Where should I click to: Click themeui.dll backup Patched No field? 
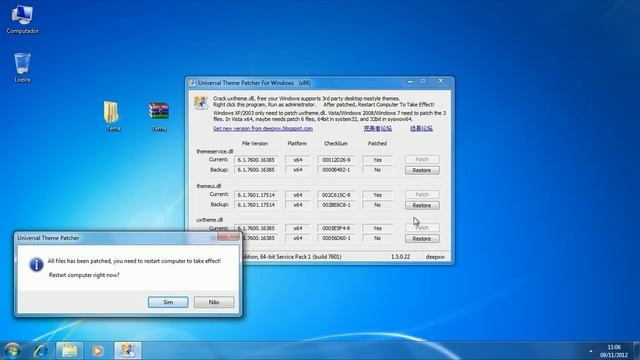(378, 205)
